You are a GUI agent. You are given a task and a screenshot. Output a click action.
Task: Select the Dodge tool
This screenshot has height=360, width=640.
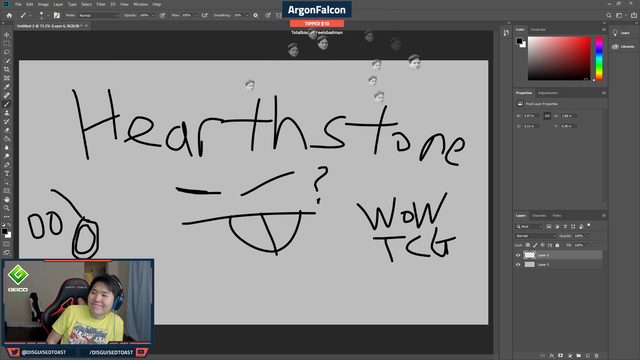pyautogui.click(x=7, y=156)
